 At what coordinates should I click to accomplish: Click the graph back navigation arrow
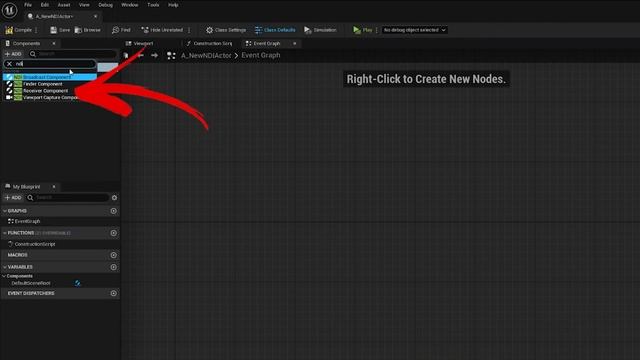(140, 56)
